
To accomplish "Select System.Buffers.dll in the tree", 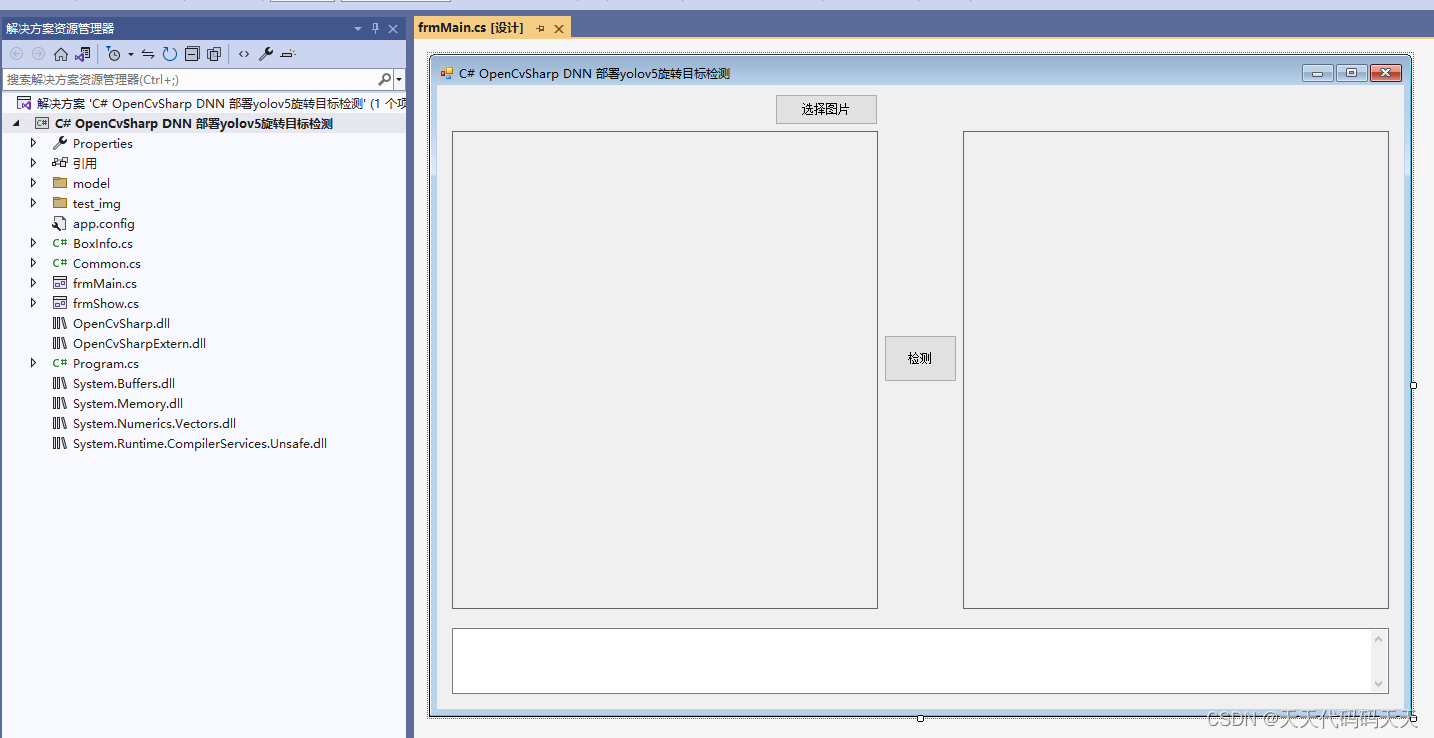I will tap(124, 383).
